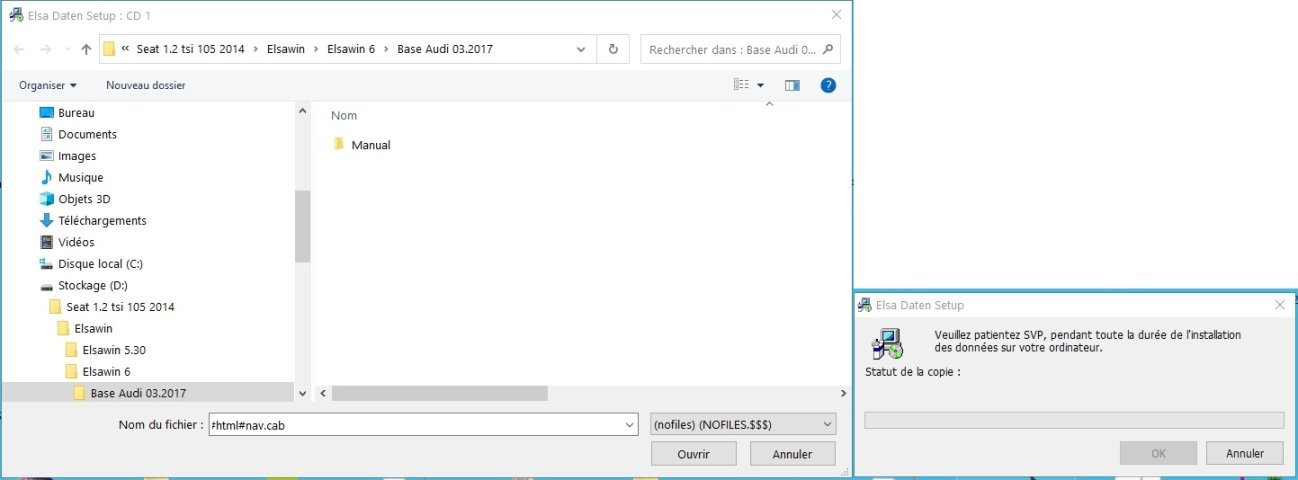
Task: Click the Téléchargements arrow icon
Action: click(46, 221)
